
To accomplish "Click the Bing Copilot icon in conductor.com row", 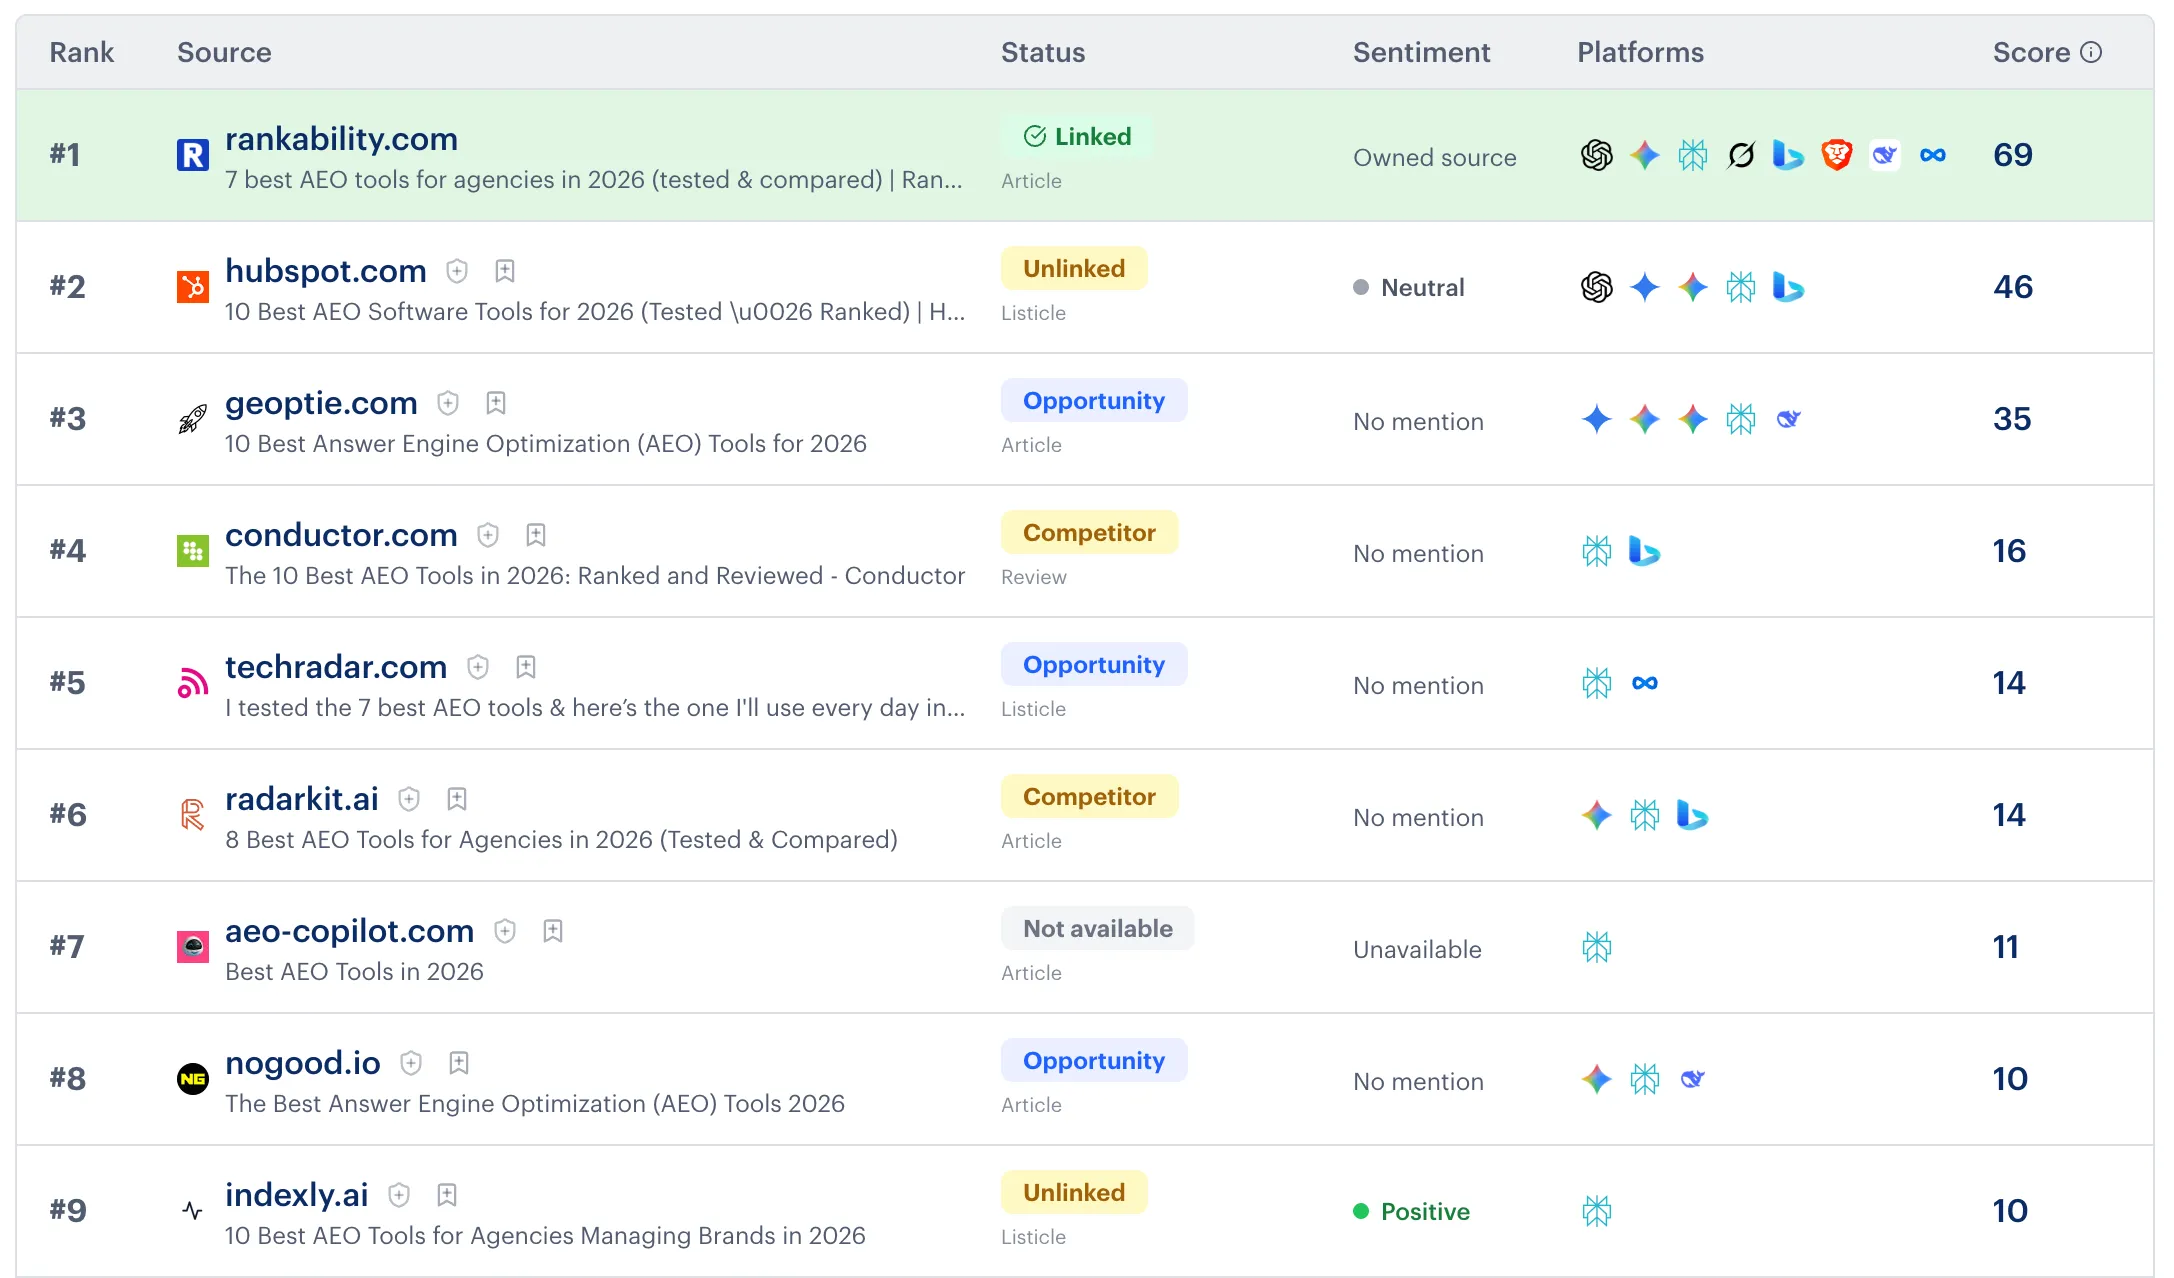I will click(x=1645, y=551).
